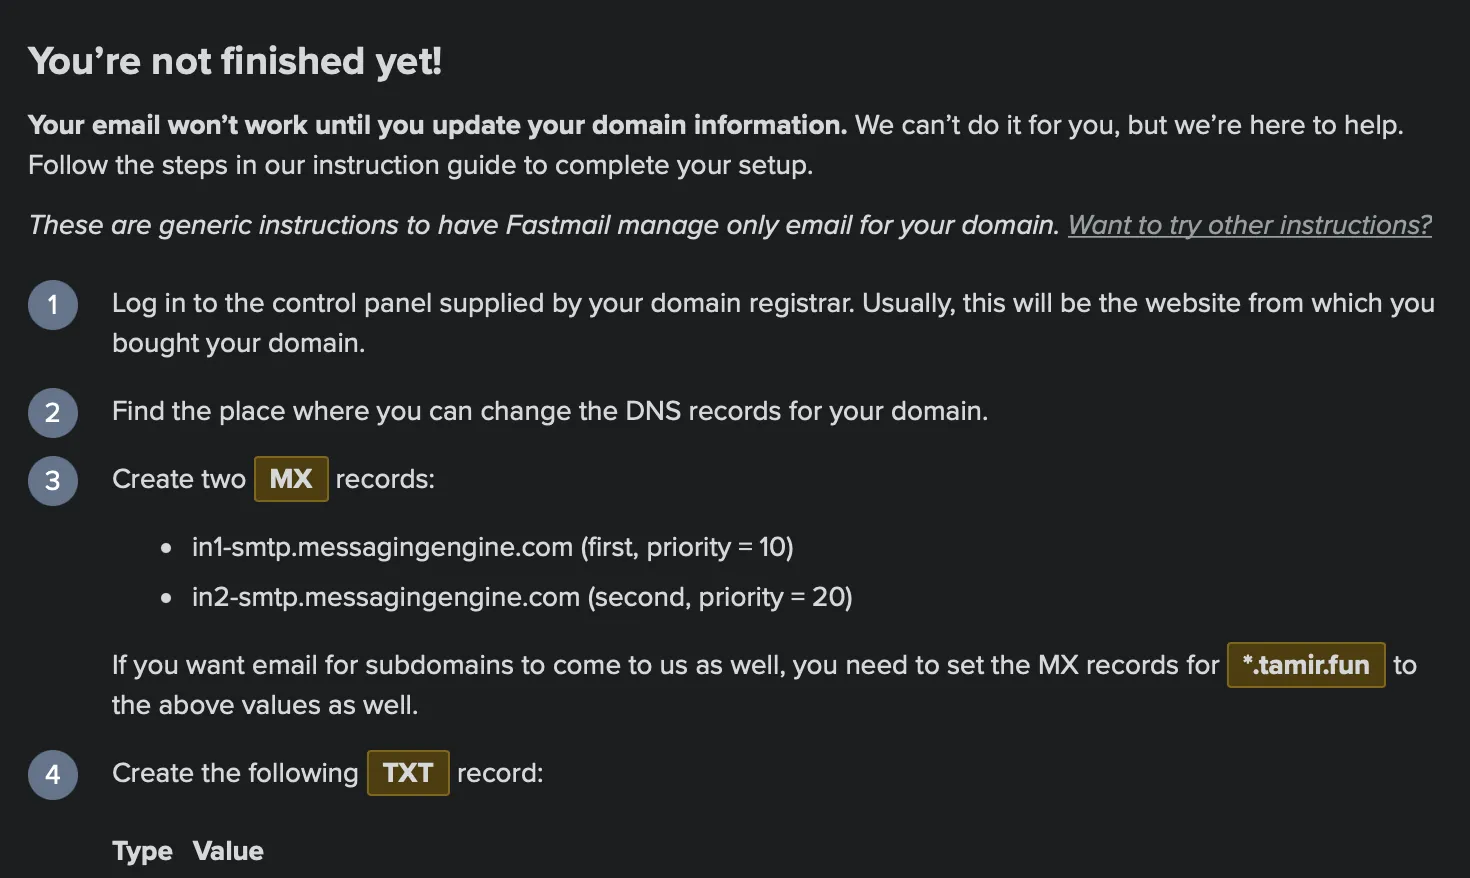Screen dimensions: 1470x878
Task: Click the MX record type badge
Action: 291,479
